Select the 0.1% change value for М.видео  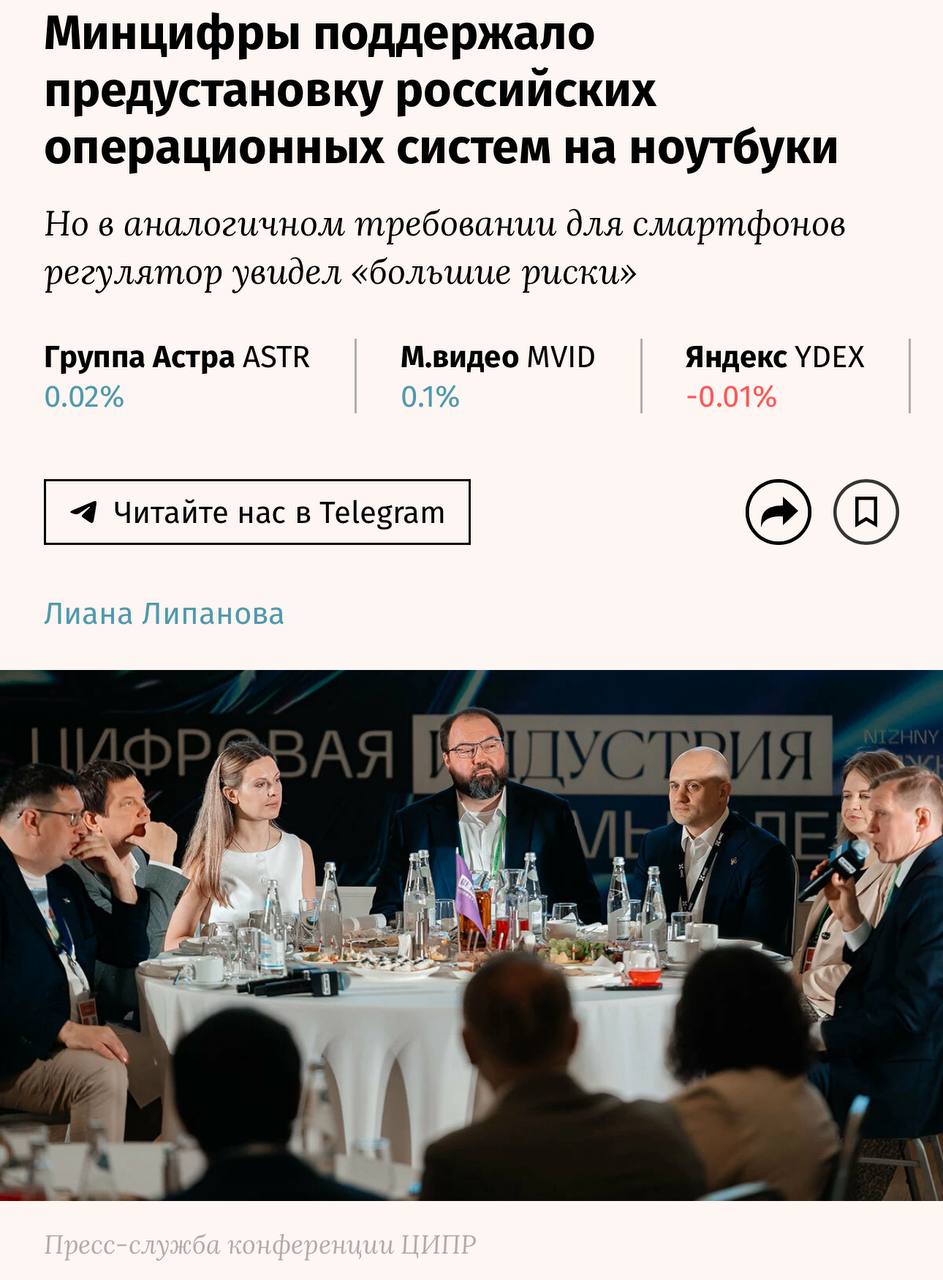(x=430, y=397)
